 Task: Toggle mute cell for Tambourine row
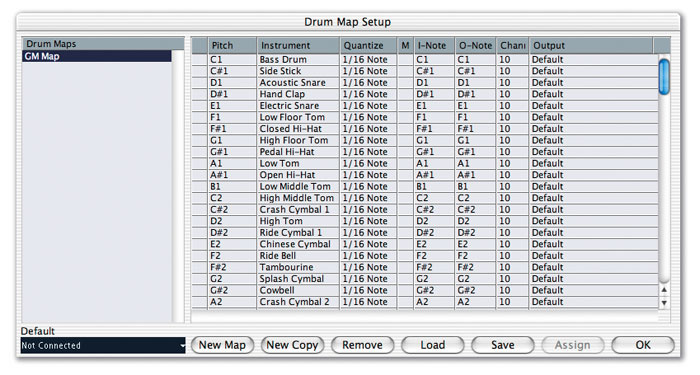(x=405, y=267)
